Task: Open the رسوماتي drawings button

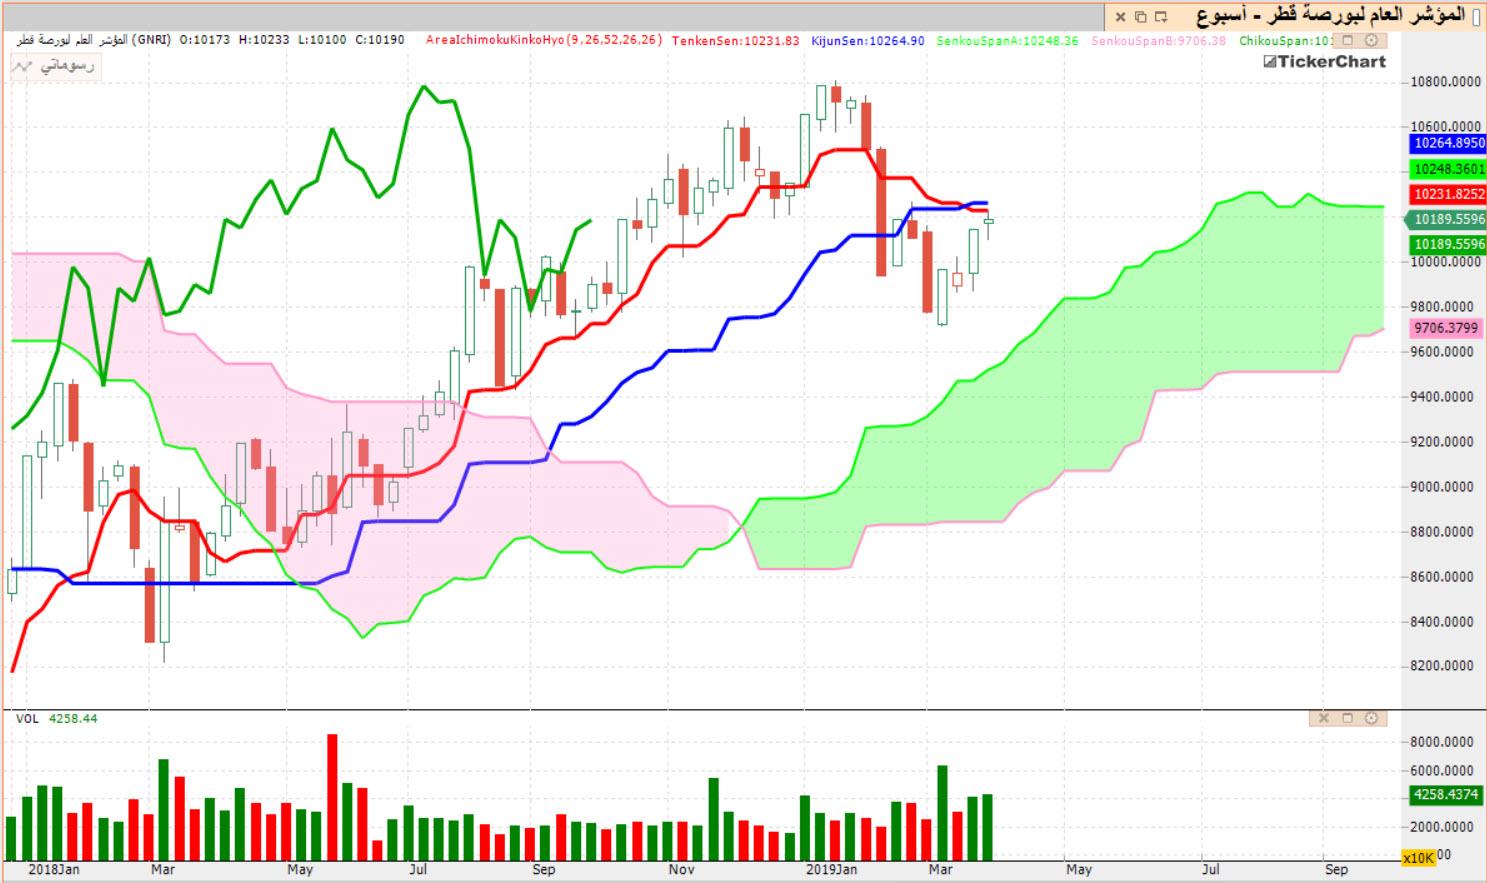Action: coord(55,66)
